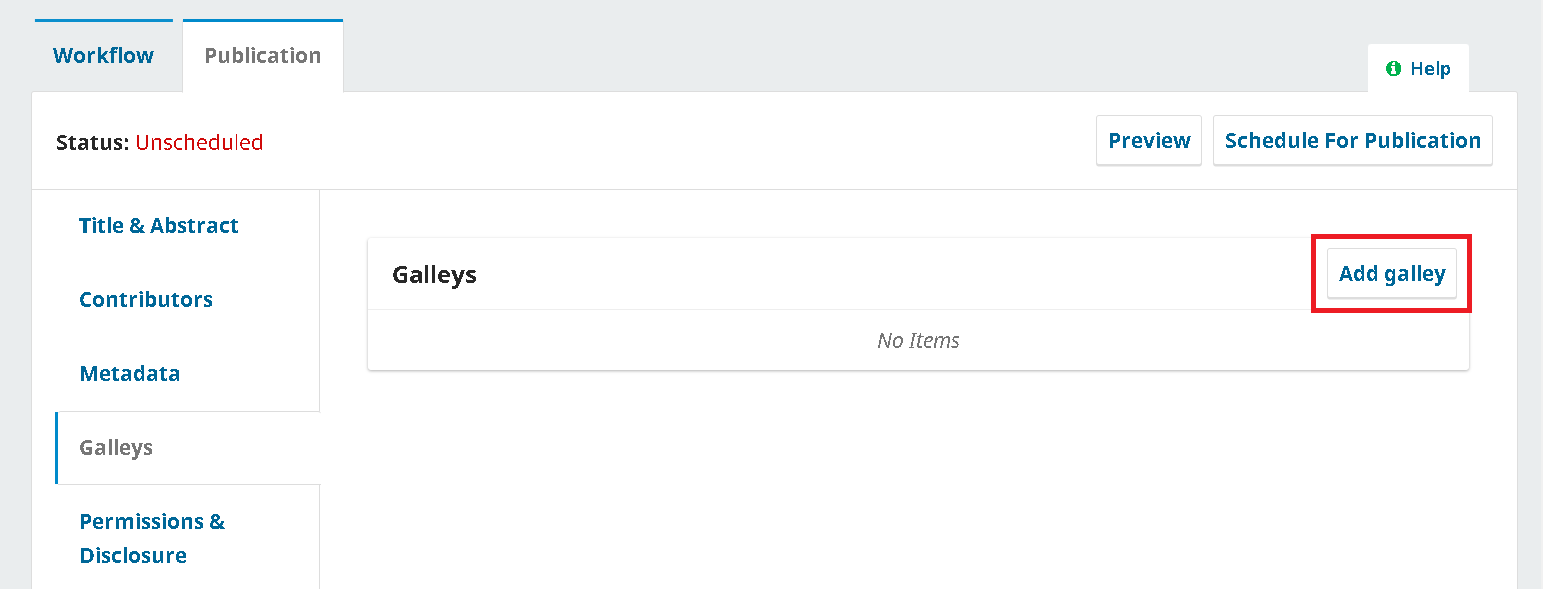The image size is (1543, 589).
Task: Click the empty sidebar space right of Galleys tab
Action: click(260, 448)
